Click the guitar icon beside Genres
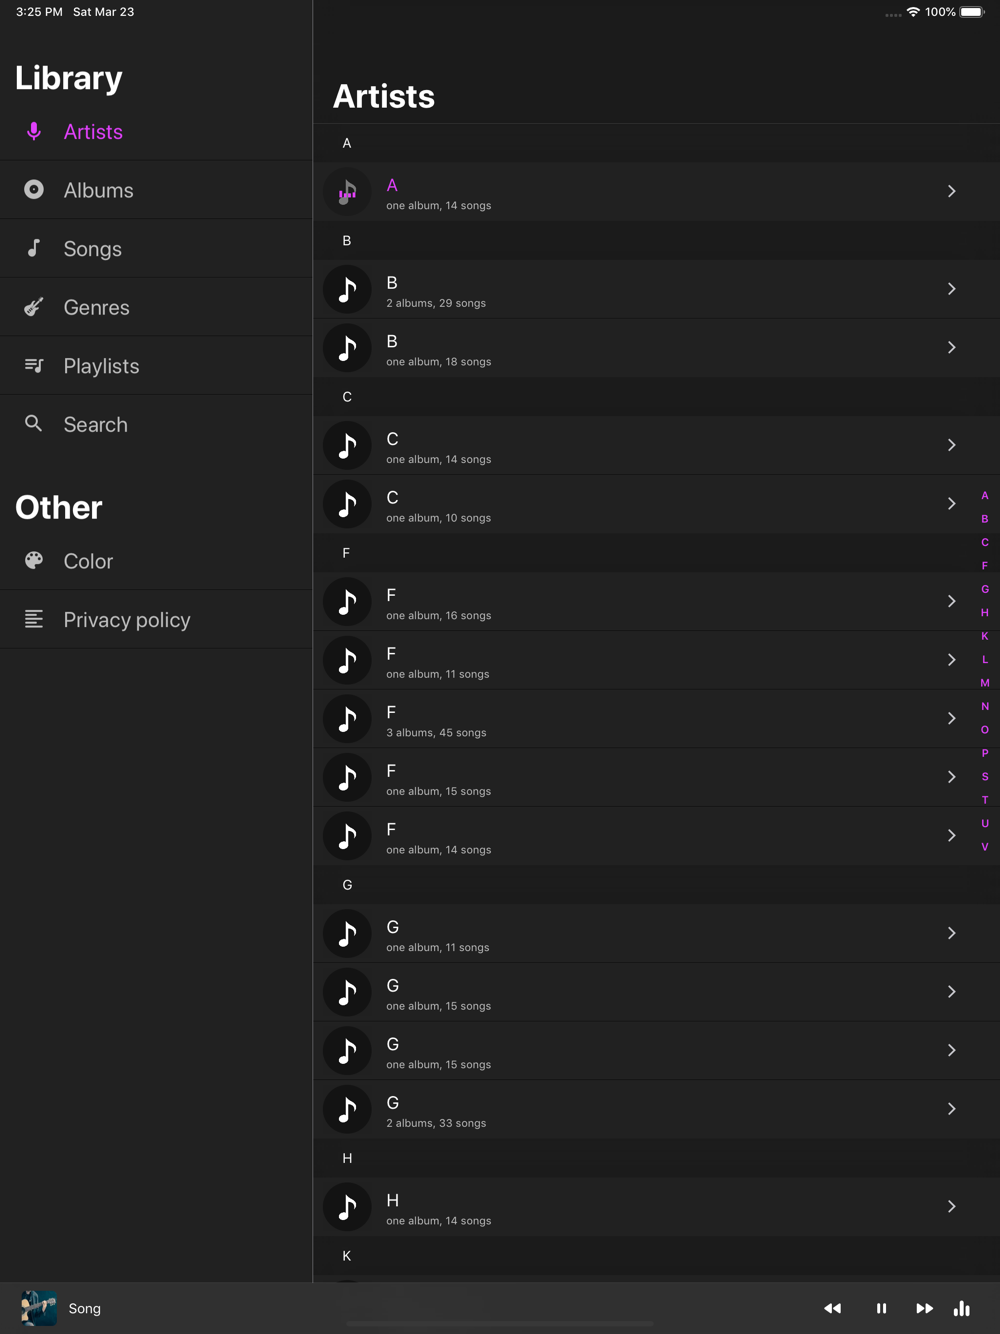Screen dimensions: 1000x1334 (34, 307)
